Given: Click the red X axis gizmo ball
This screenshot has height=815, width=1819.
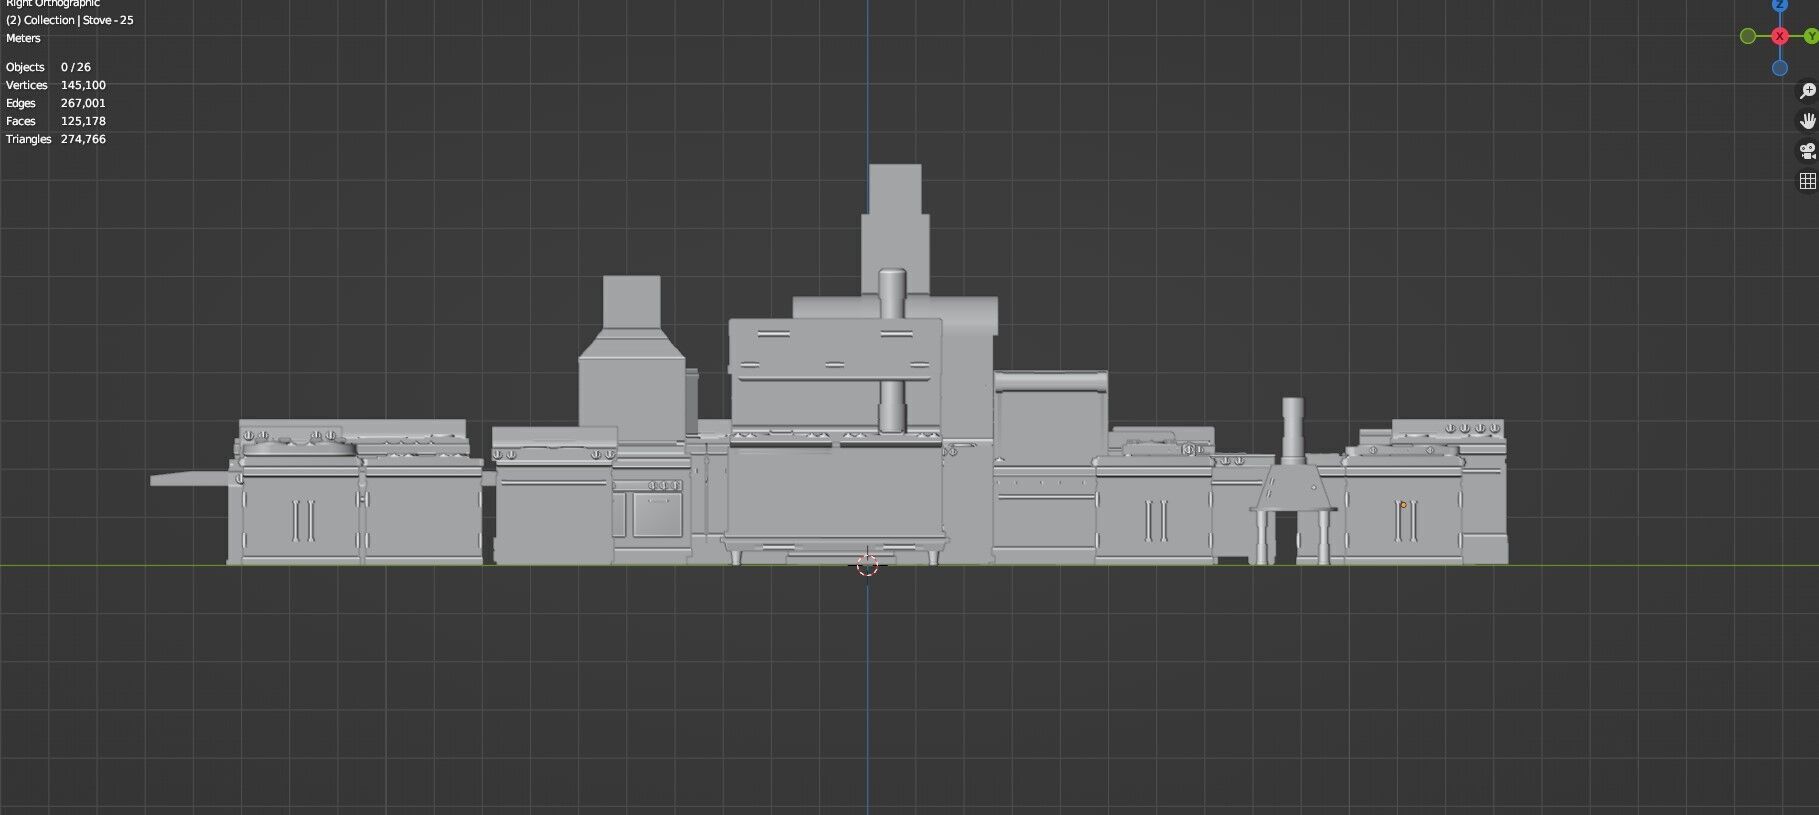Looking at the screenshot, I should coord(1780,36).
